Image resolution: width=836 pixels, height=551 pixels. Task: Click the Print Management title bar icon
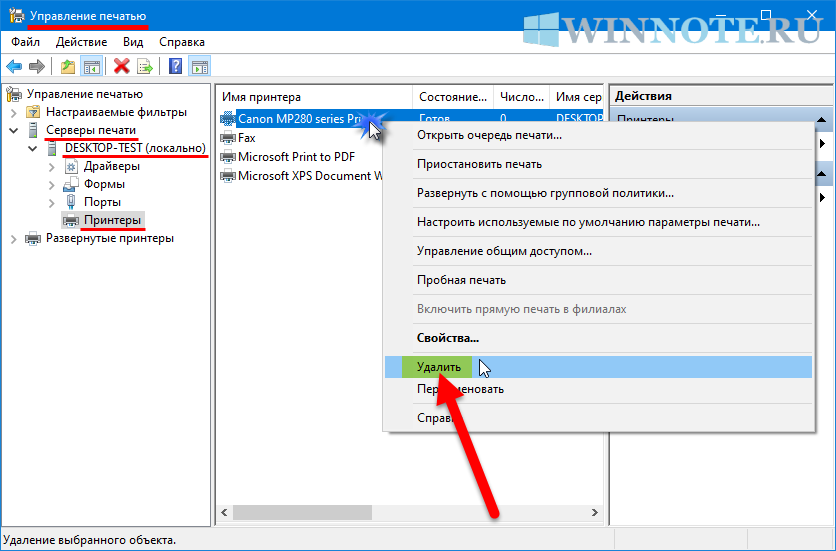[16, 15]
